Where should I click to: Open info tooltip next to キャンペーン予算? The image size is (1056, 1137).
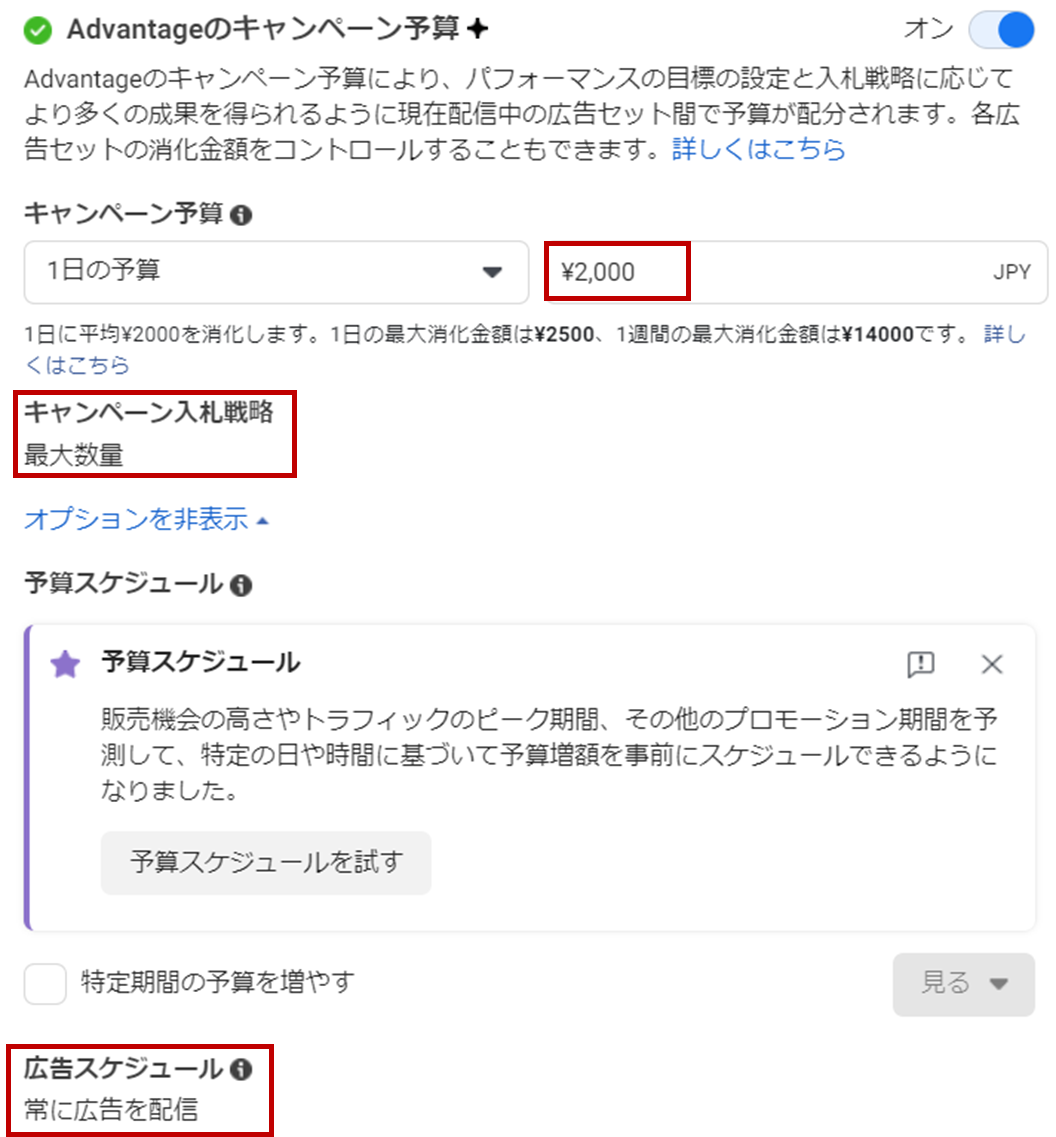pos(241,215)
